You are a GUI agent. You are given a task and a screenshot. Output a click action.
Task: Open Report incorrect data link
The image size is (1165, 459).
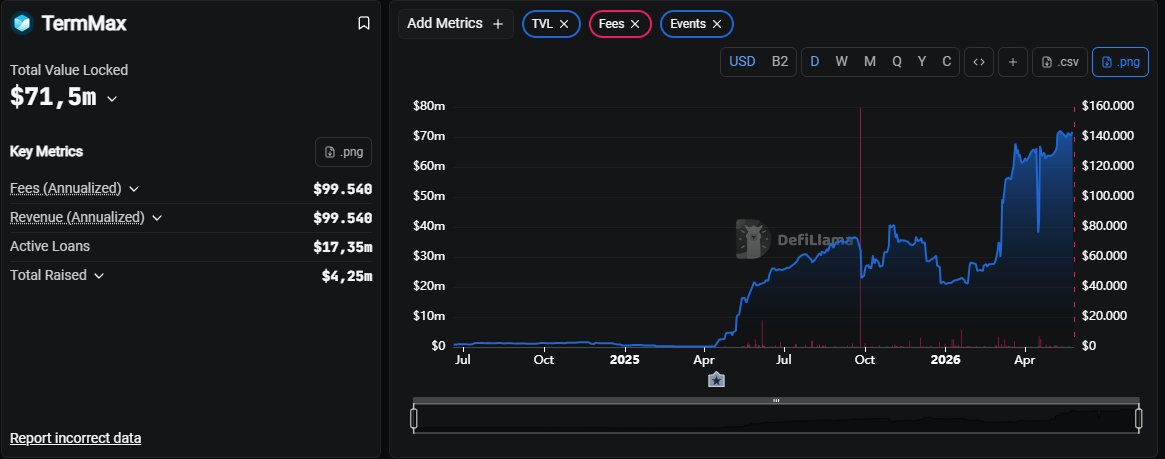(75, 438)
